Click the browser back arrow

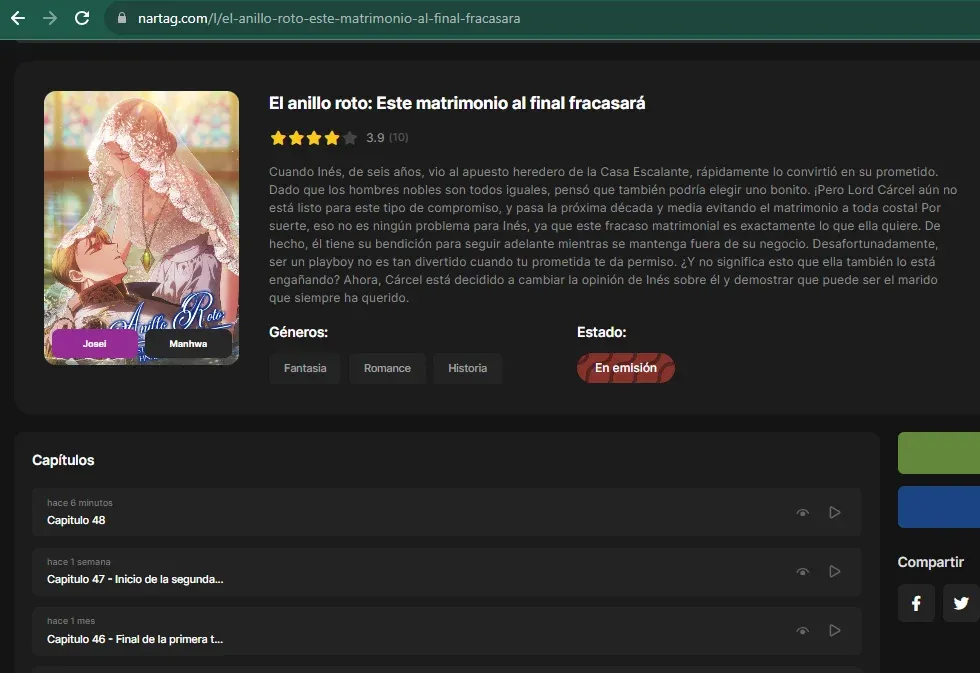[x=18, y=18]
